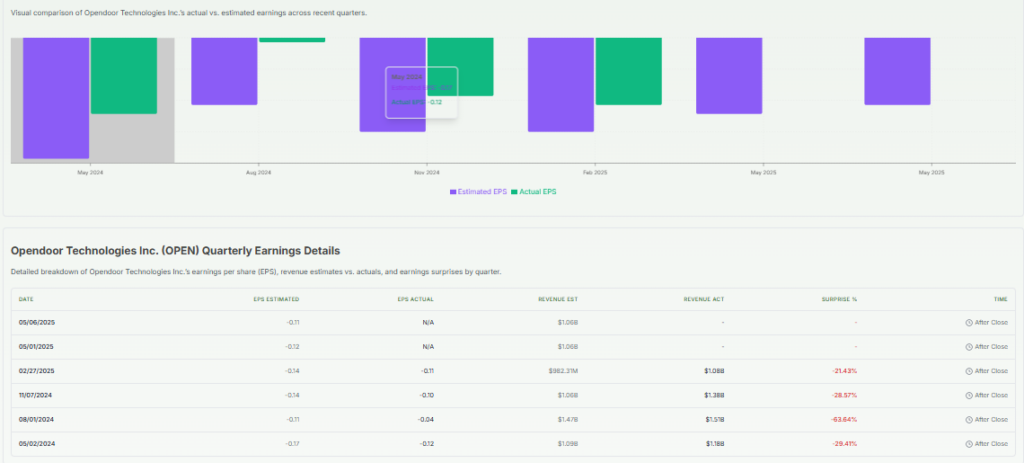Click the -63.64% surprise value
This screenshot has height=463, width=1024.
pos(844,419)
